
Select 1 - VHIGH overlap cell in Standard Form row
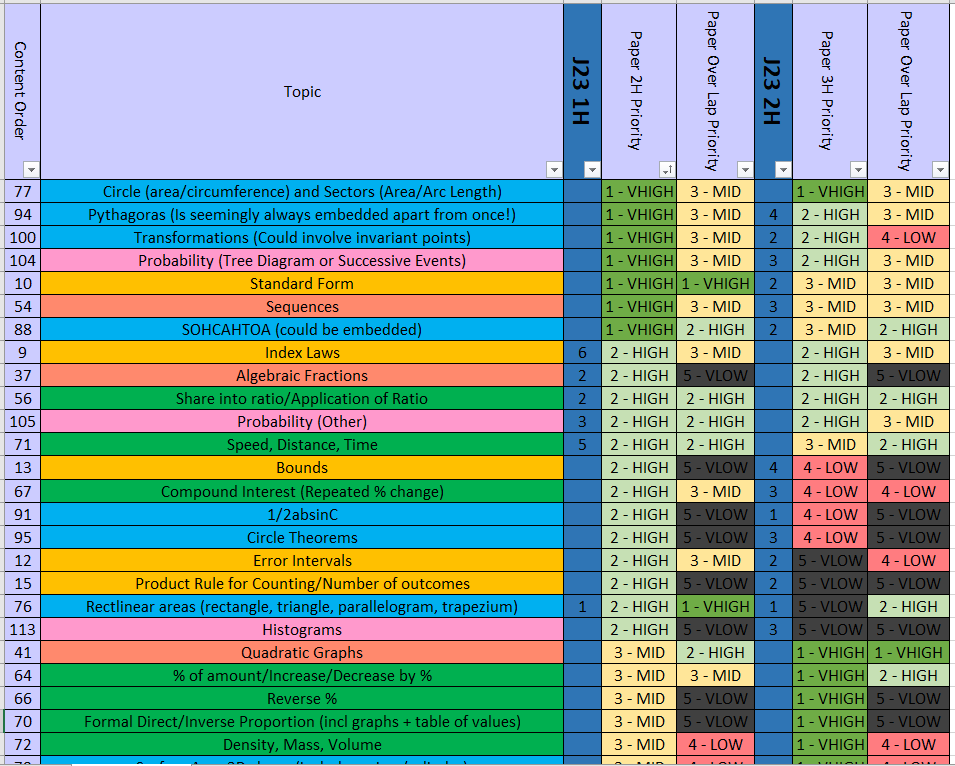click(x=716, y=284)
